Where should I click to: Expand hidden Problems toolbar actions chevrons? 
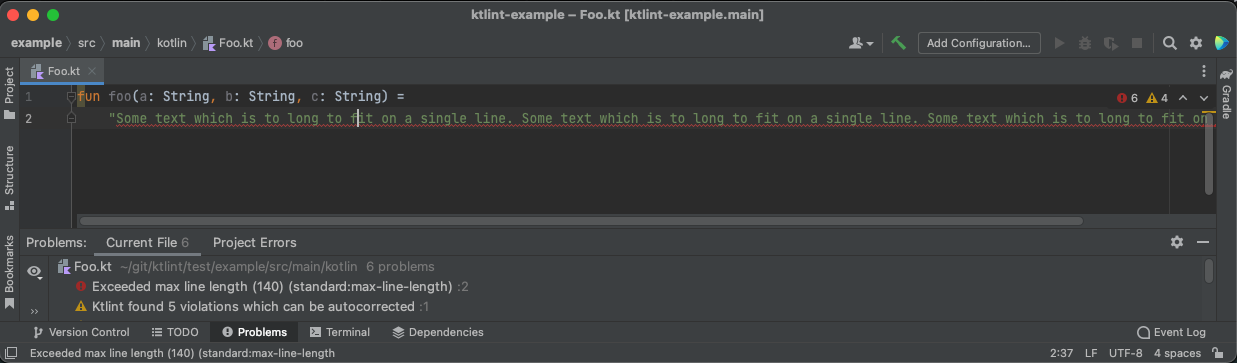coord(35,311)
